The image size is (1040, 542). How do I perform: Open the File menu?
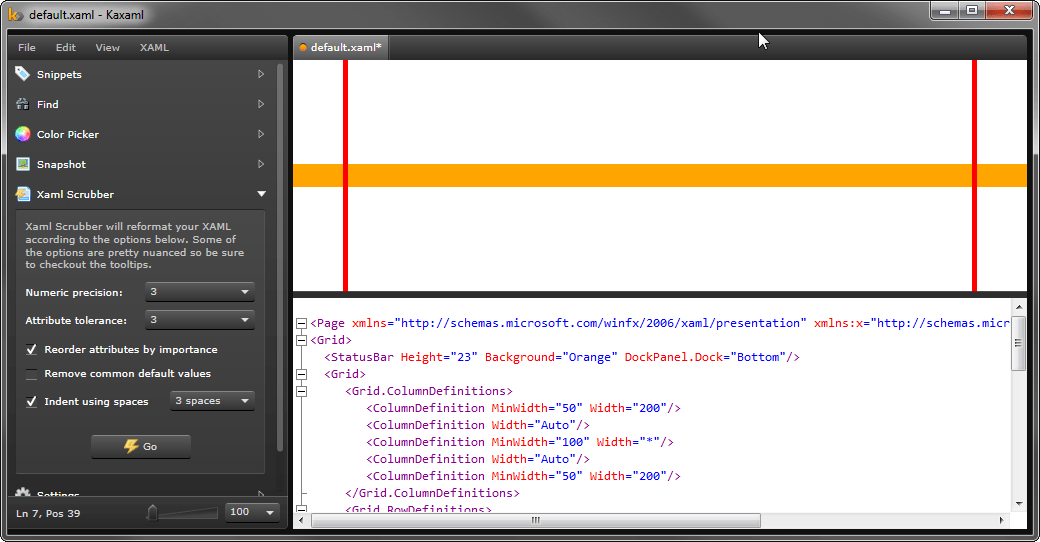point(27,47)
